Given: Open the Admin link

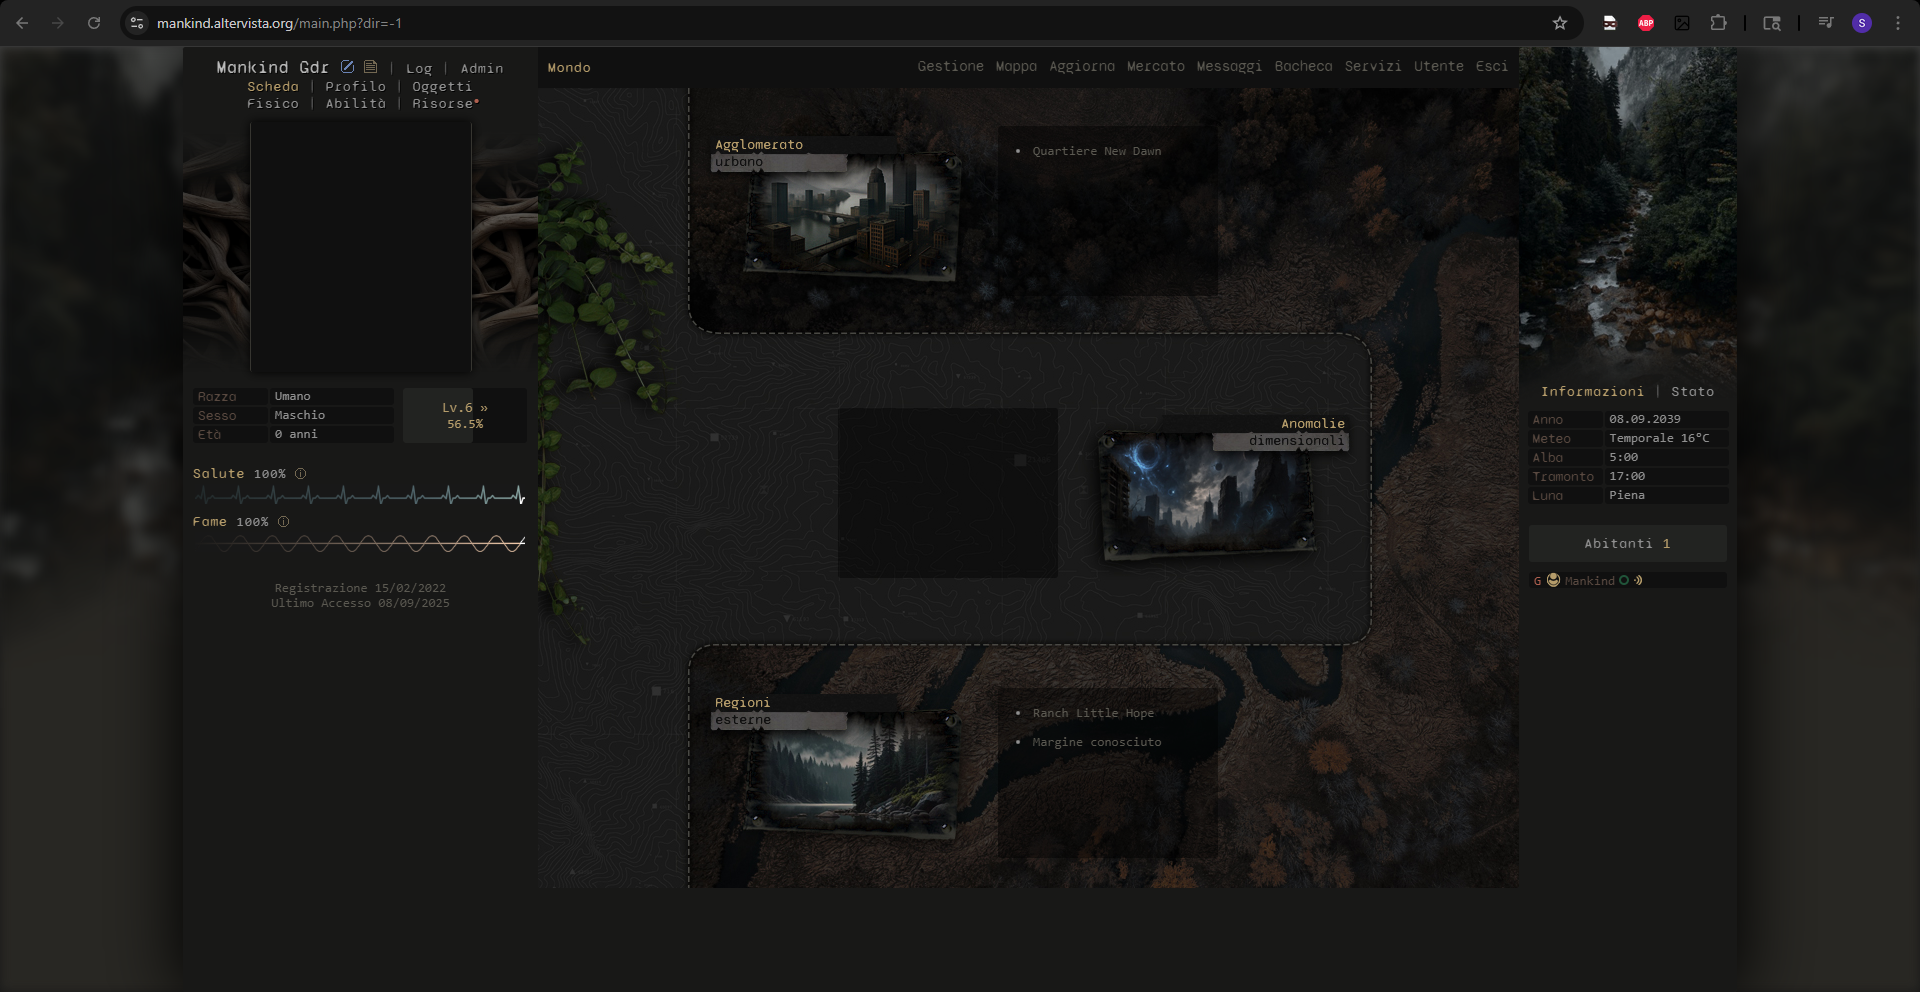Looking at the screenshot, I should (x=482, y=69).
